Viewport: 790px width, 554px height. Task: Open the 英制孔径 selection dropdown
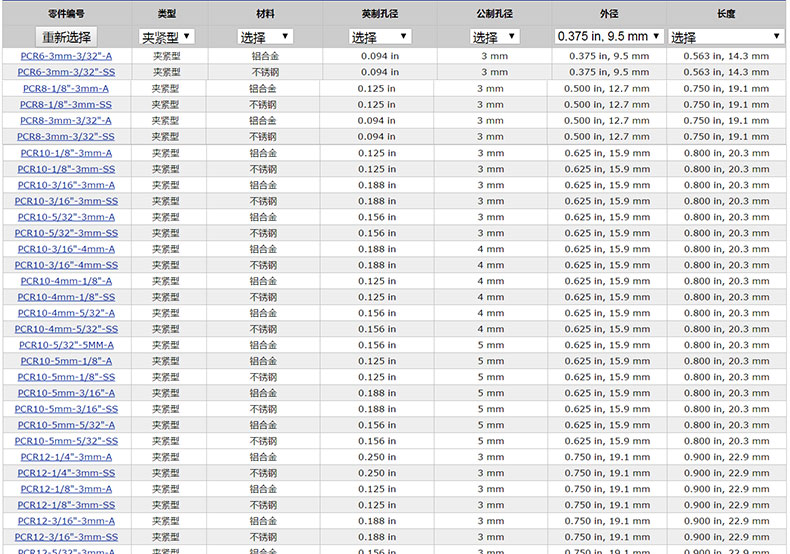tap(377, 37)
